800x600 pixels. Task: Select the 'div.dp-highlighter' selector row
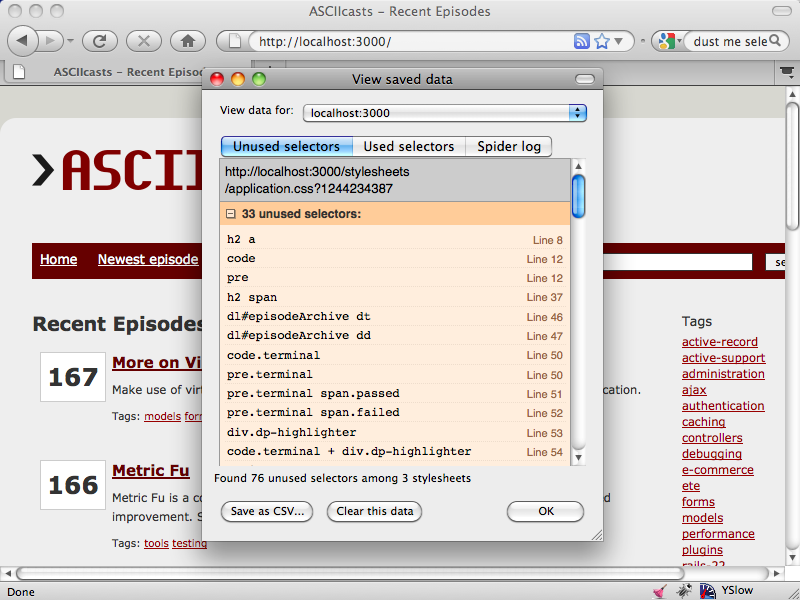coord(395,432)
